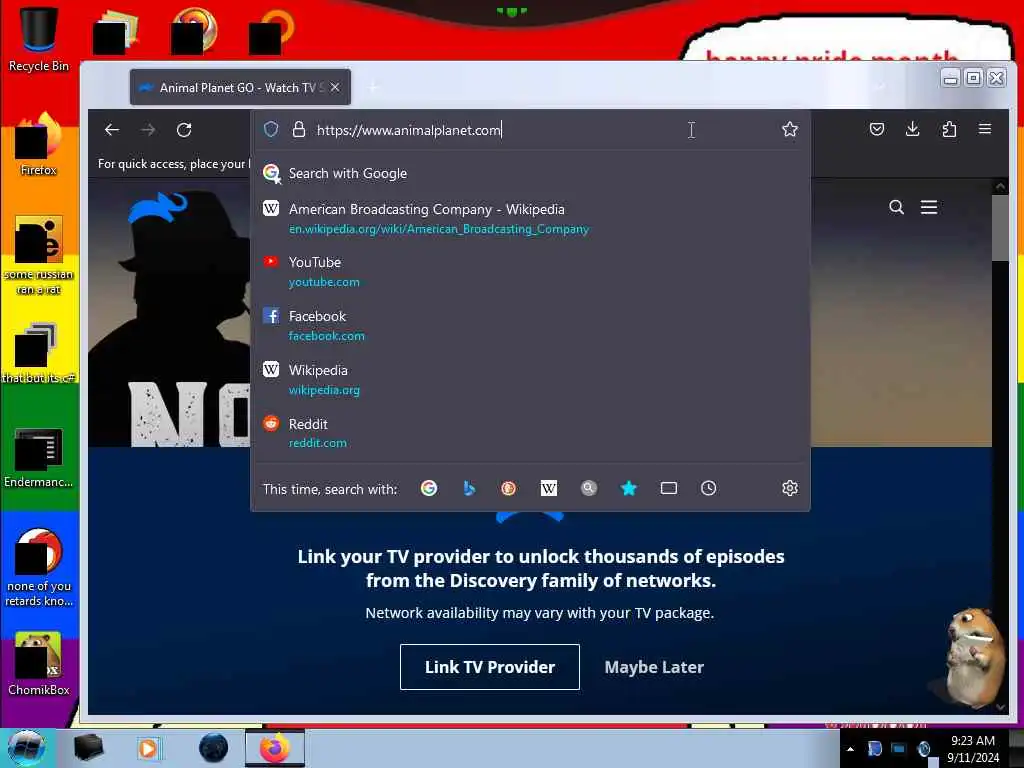This screenshot has width=1024, height=768.
Task: Open 'some russian ran a rat' desktop icon
Action: coord(39,256)
